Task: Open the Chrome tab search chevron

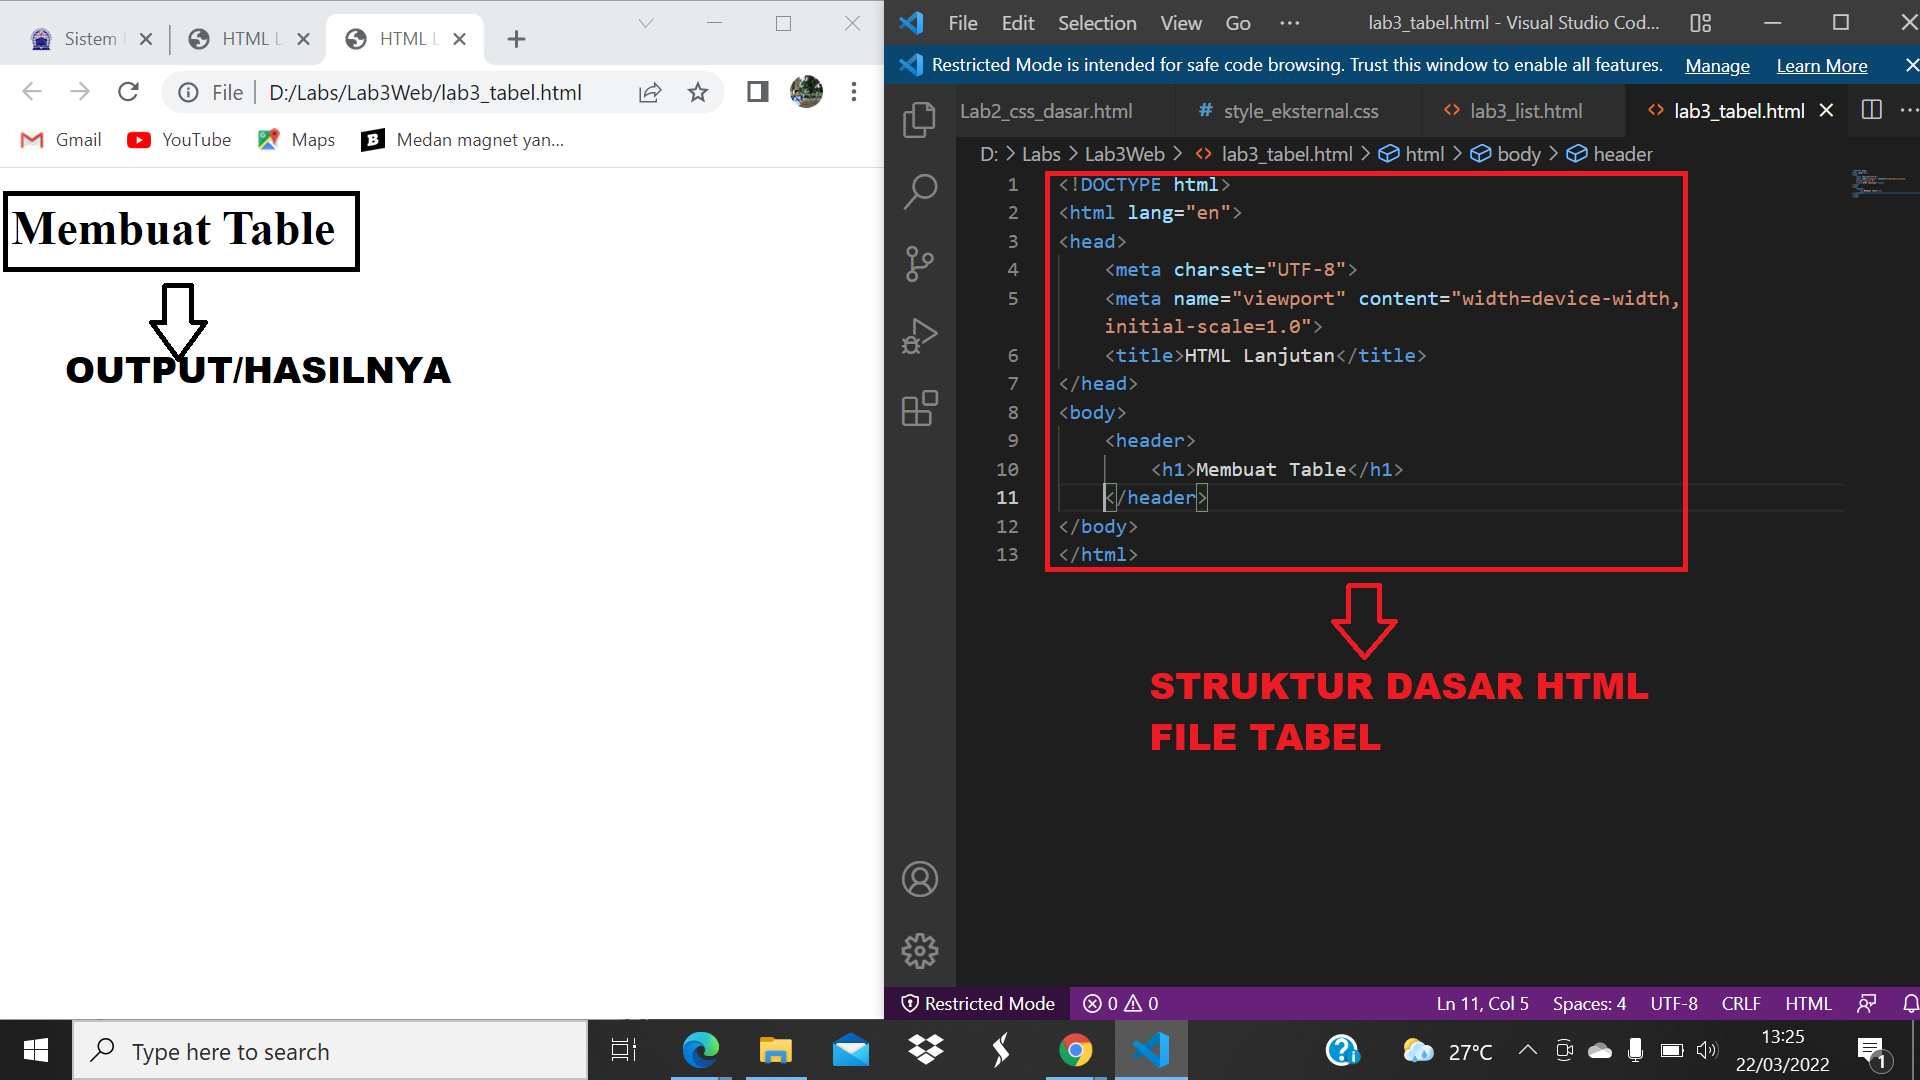Action: 646,22
